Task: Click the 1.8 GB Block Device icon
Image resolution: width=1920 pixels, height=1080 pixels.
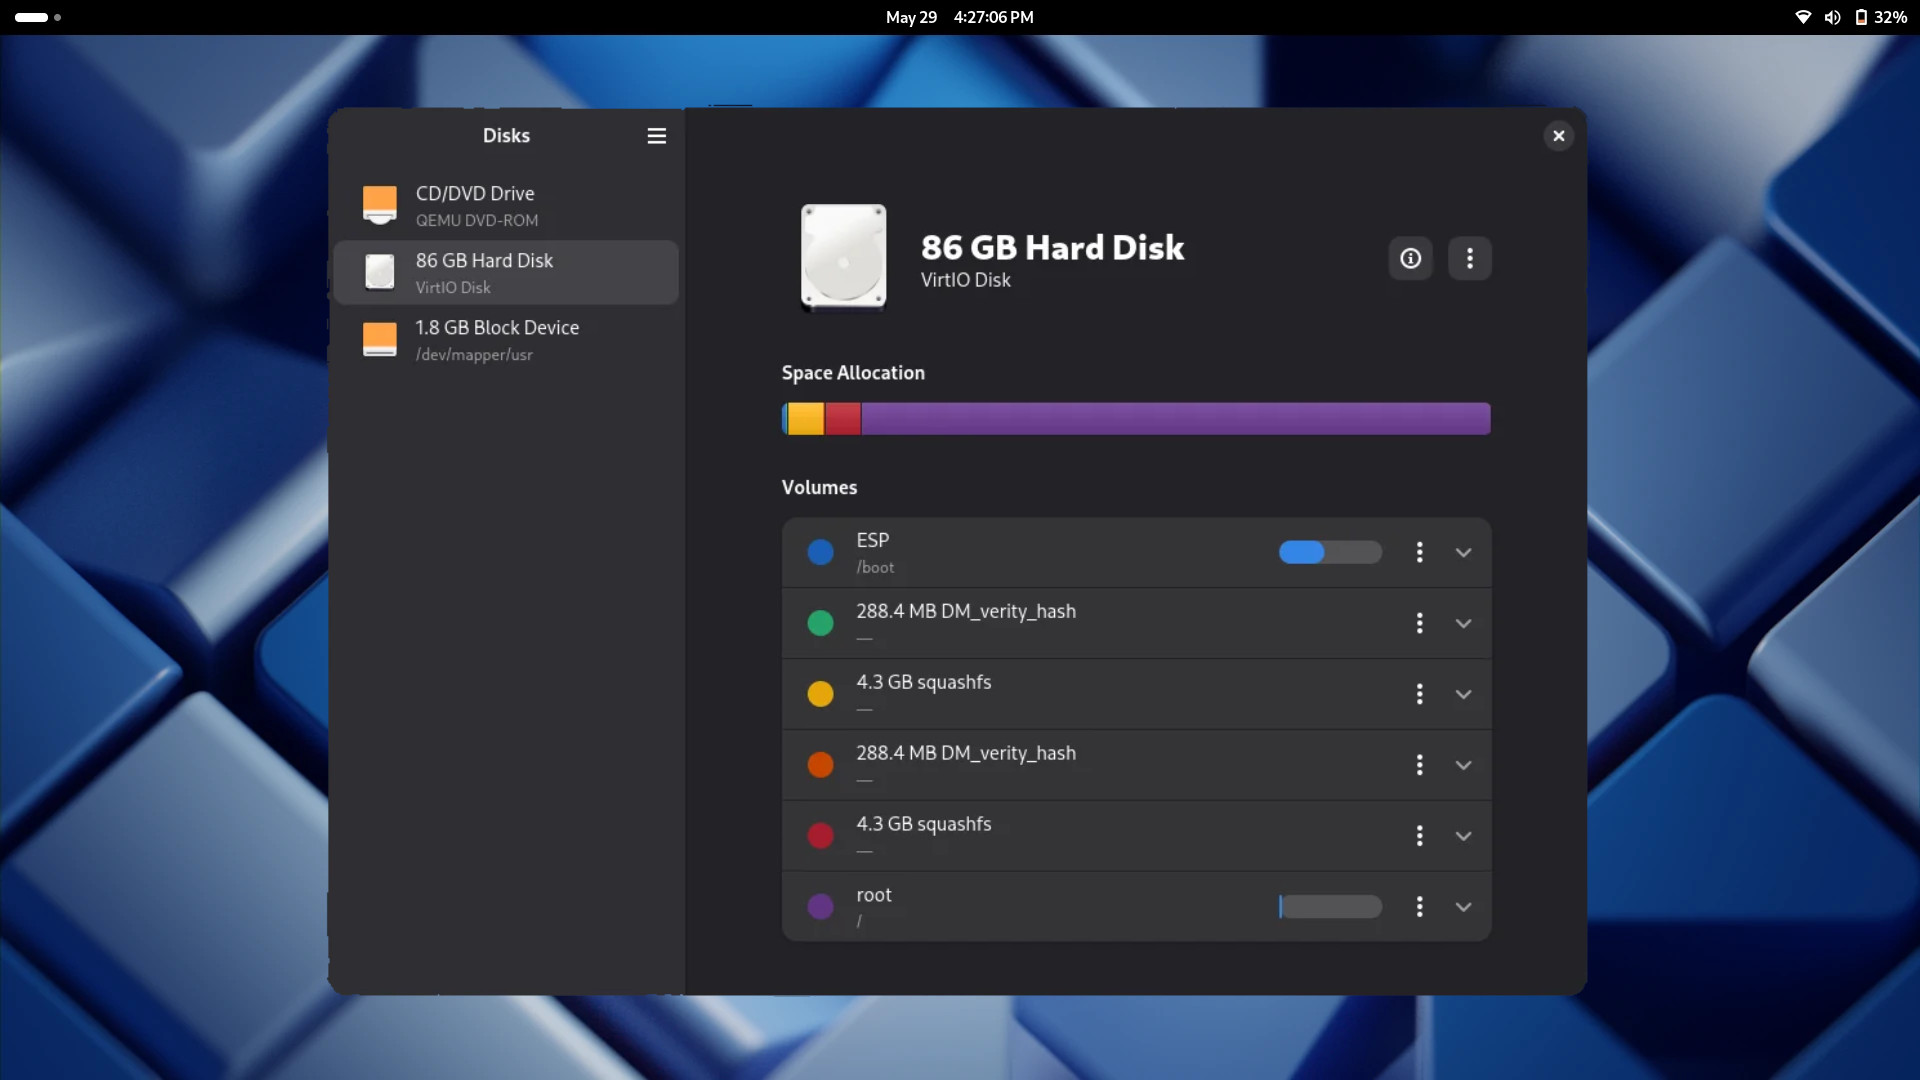Action: pyautogui.click(x=379, y=339)
